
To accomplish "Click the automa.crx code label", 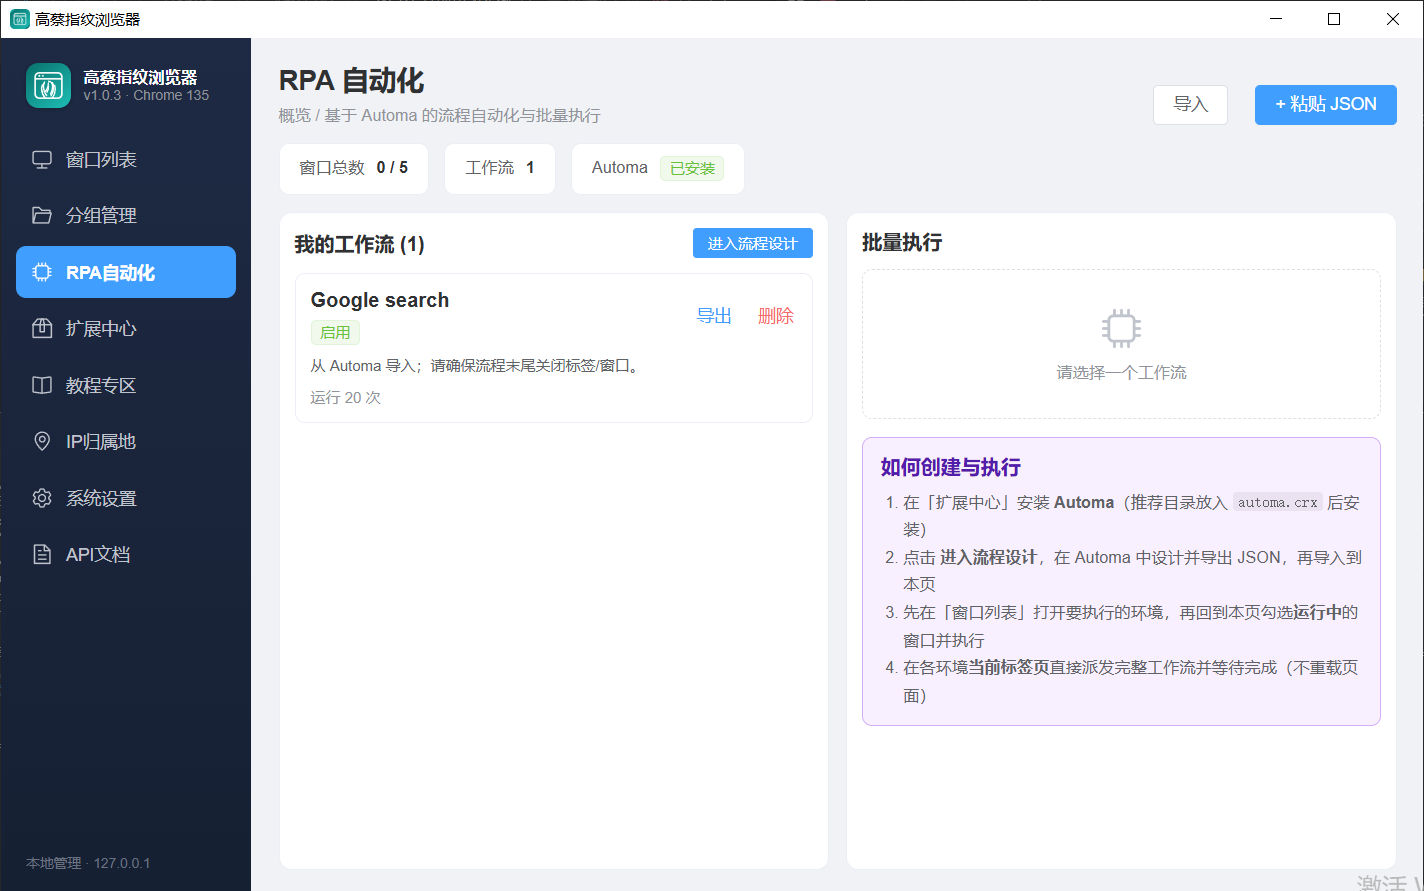I will point(1278,503).
